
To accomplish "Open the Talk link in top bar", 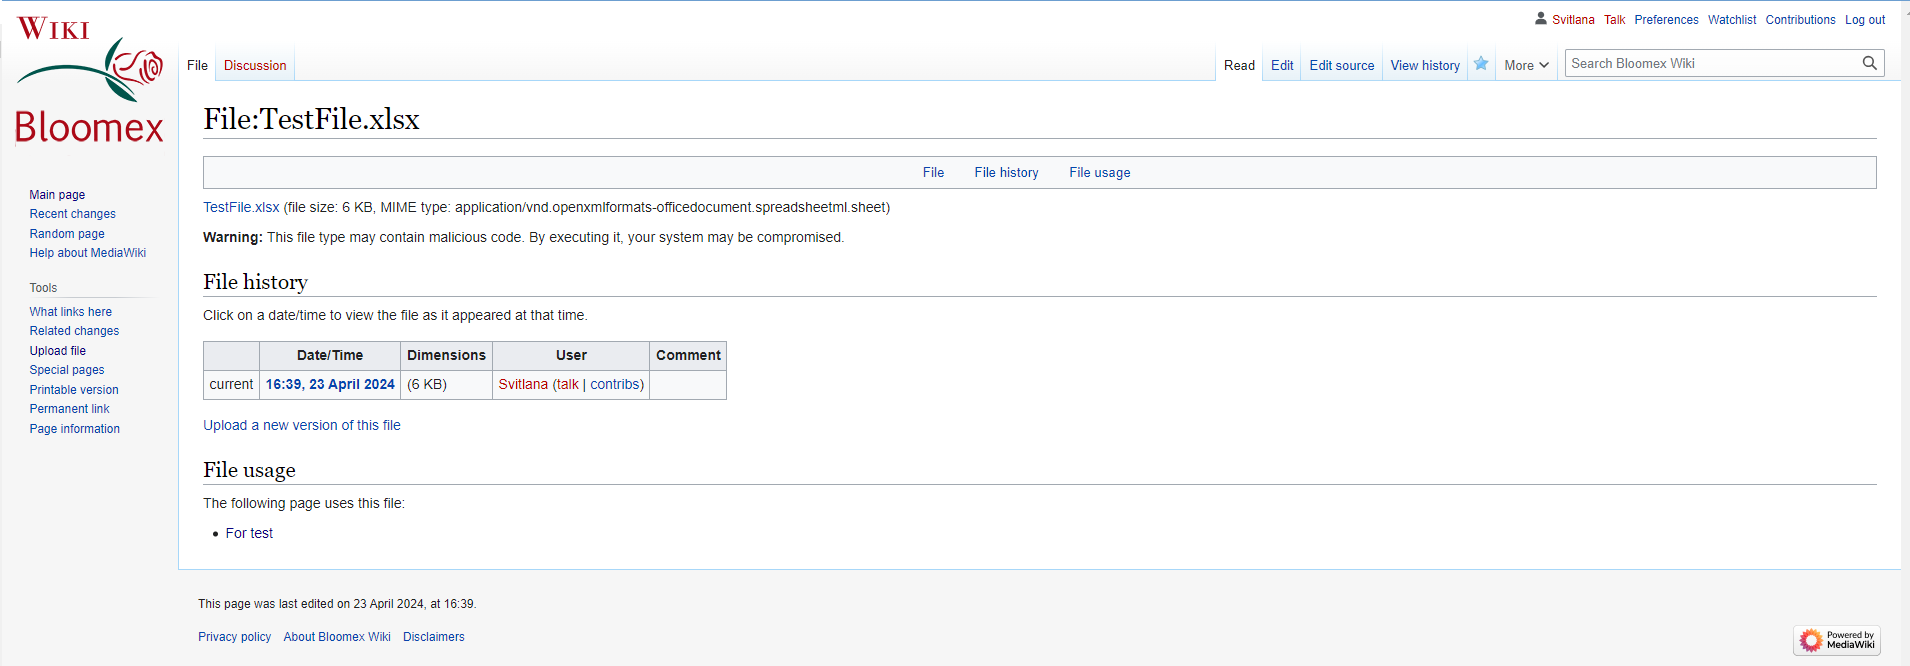I will click(1614, 20).
